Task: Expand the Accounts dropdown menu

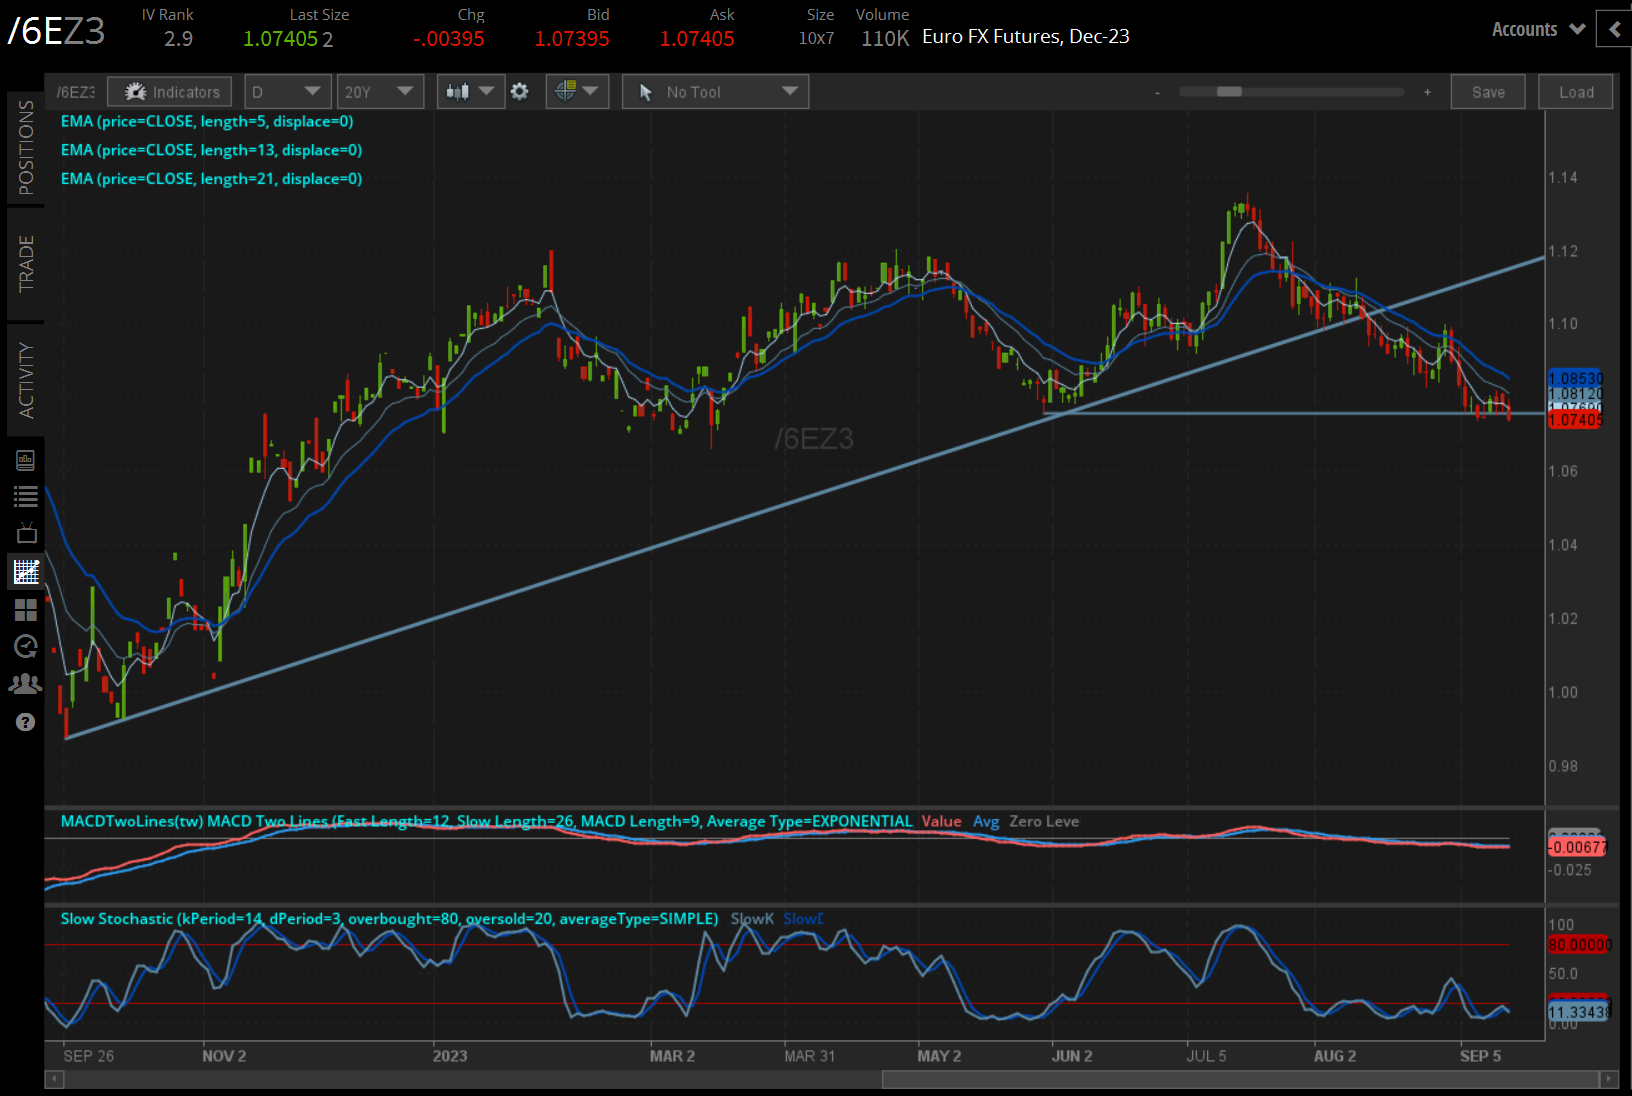Action: pos(1538,29)
